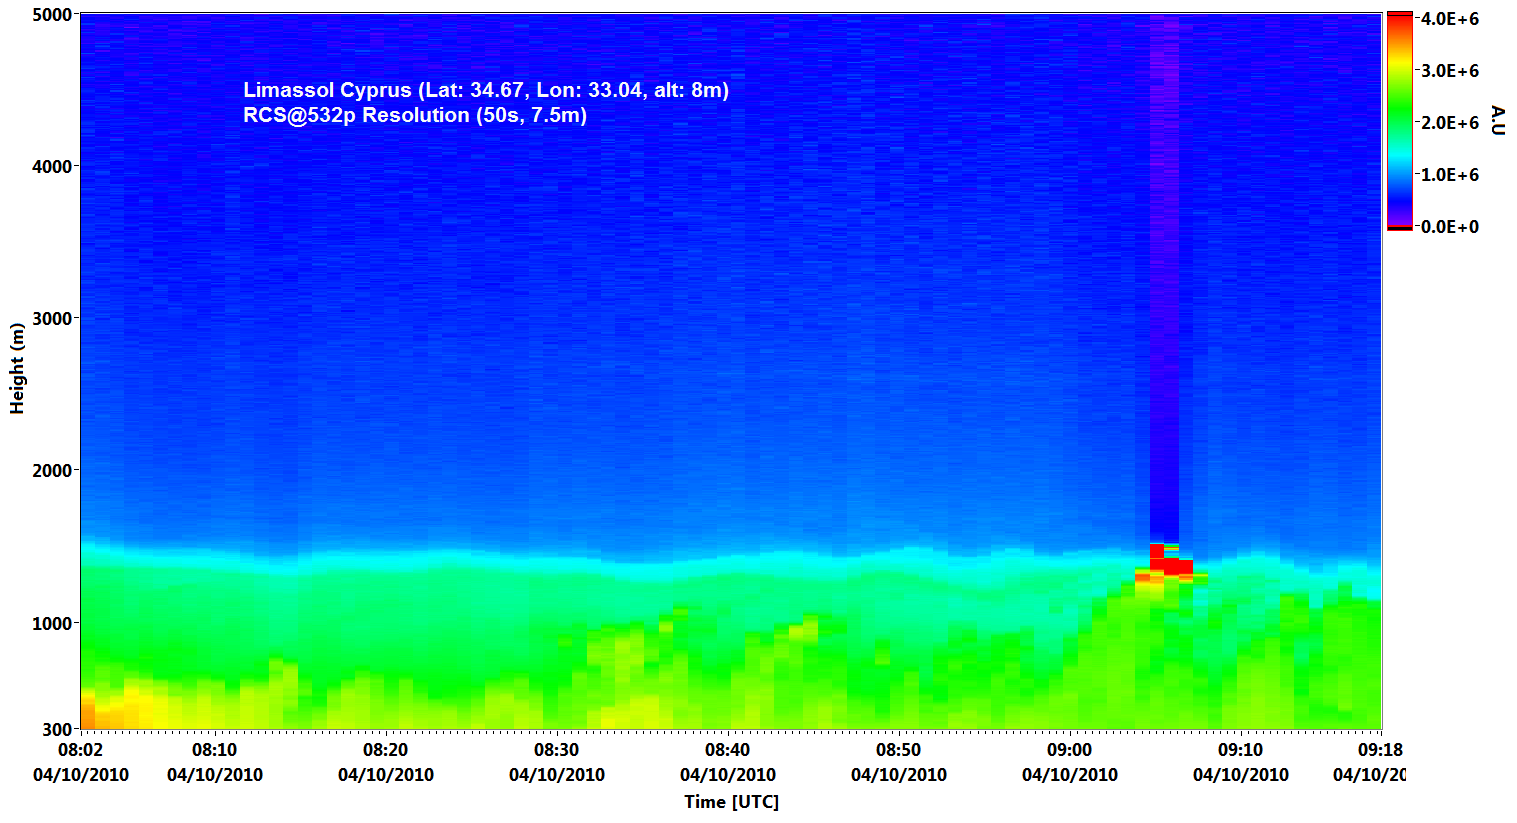Select the Height (m) axis title
This screenshot has width=1517, height=823.
(x=17, y=368)
